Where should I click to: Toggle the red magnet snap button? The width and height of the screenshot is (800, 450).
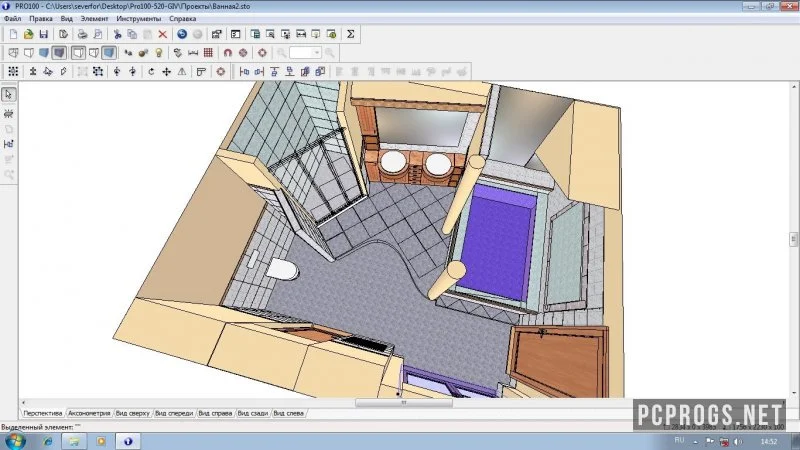228,53
